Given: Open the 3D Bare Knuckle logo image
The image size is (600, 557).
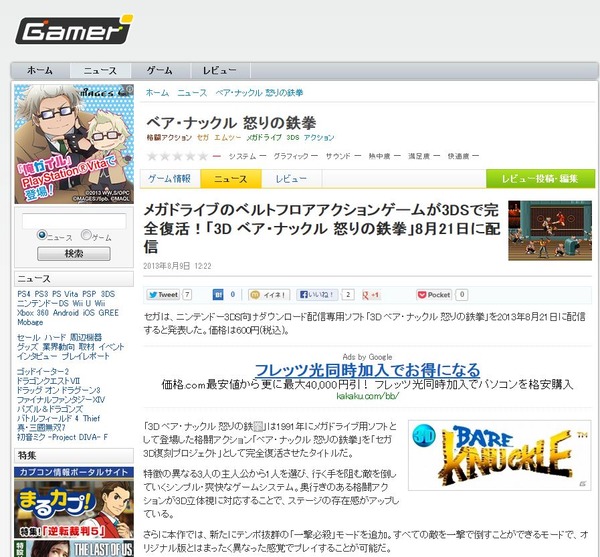Looking at the screenshot, I should (x=500, y=455).
